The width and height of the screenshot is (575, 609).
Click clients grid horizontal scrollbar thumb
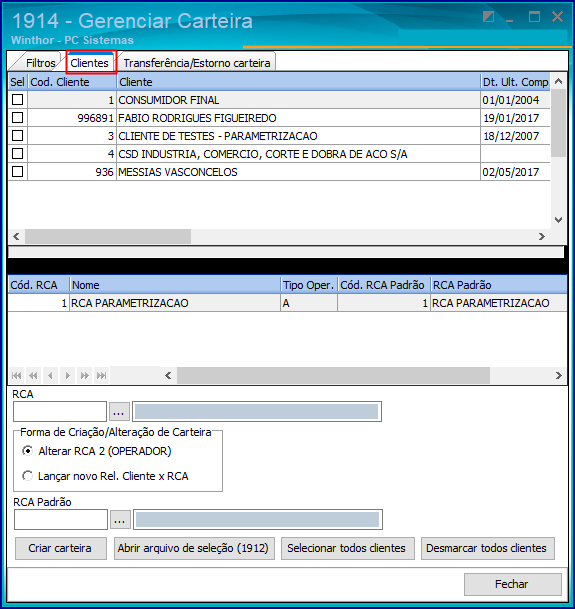click(x=108, y=236)
